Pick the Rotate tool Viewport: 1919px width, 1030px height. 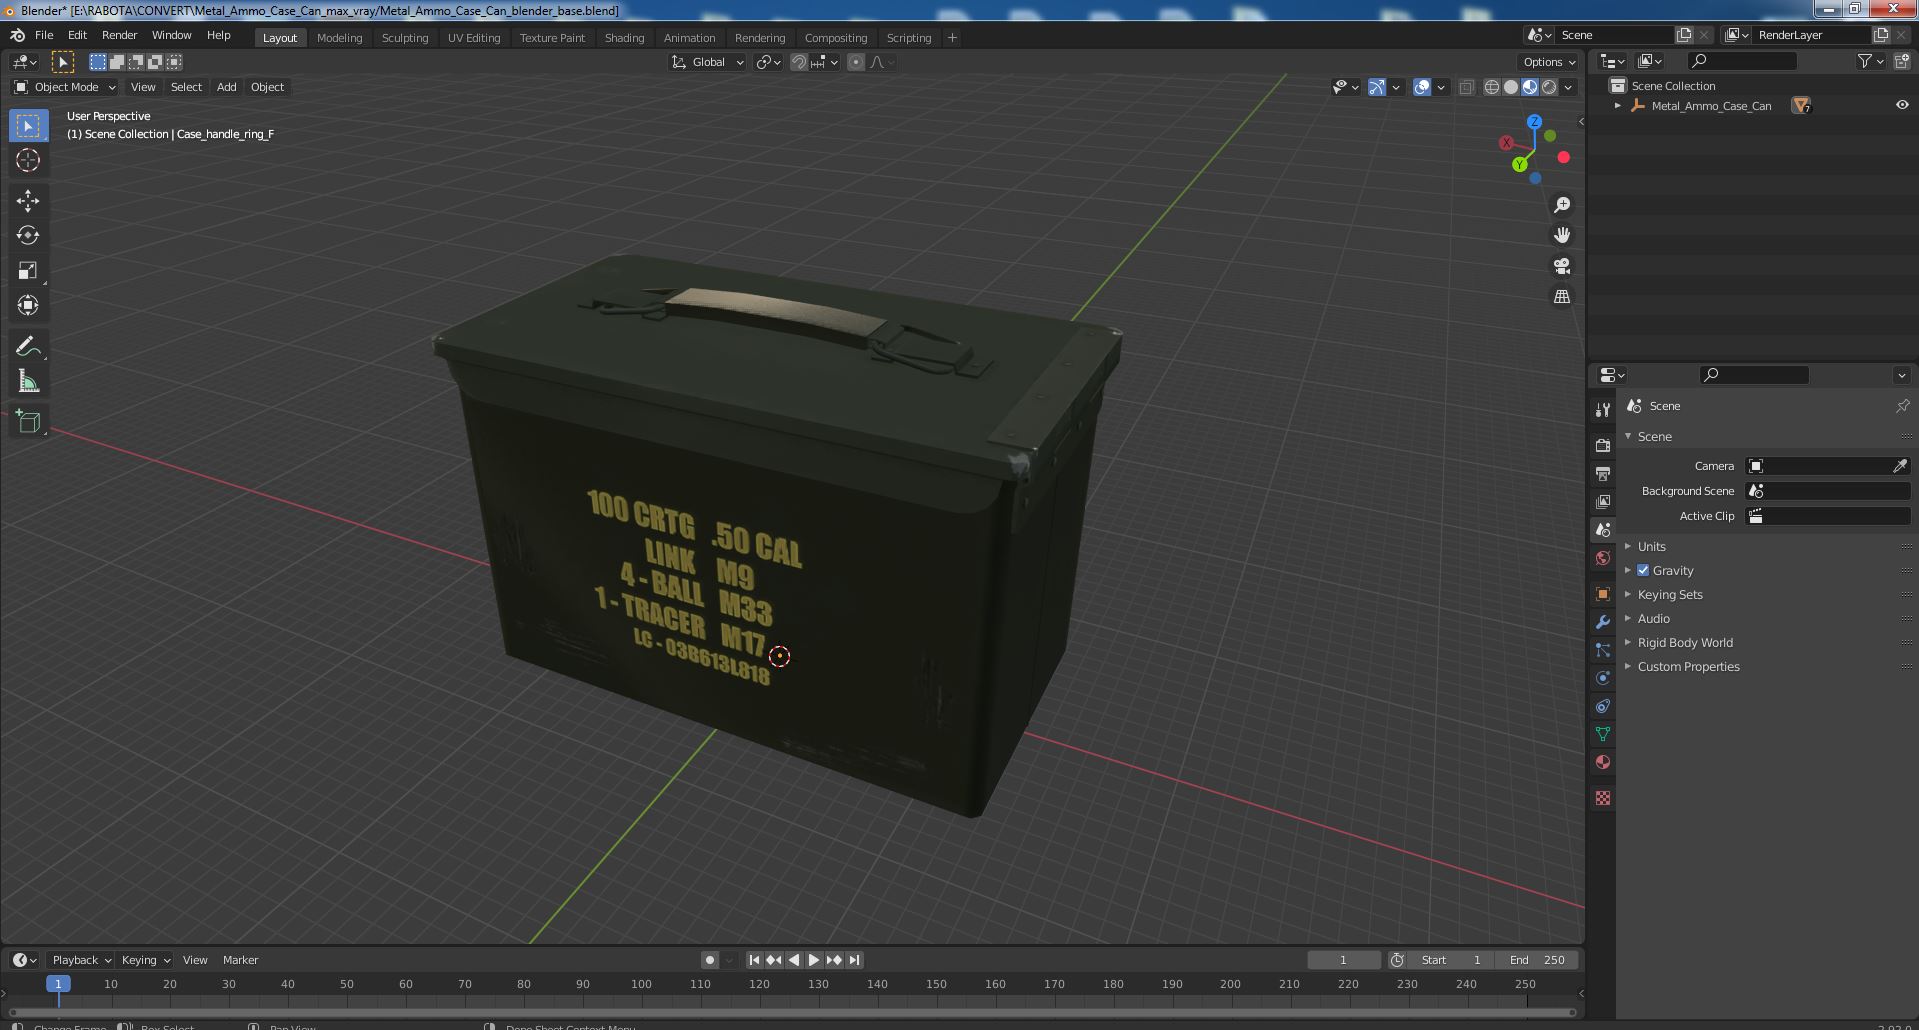(28, 235)
